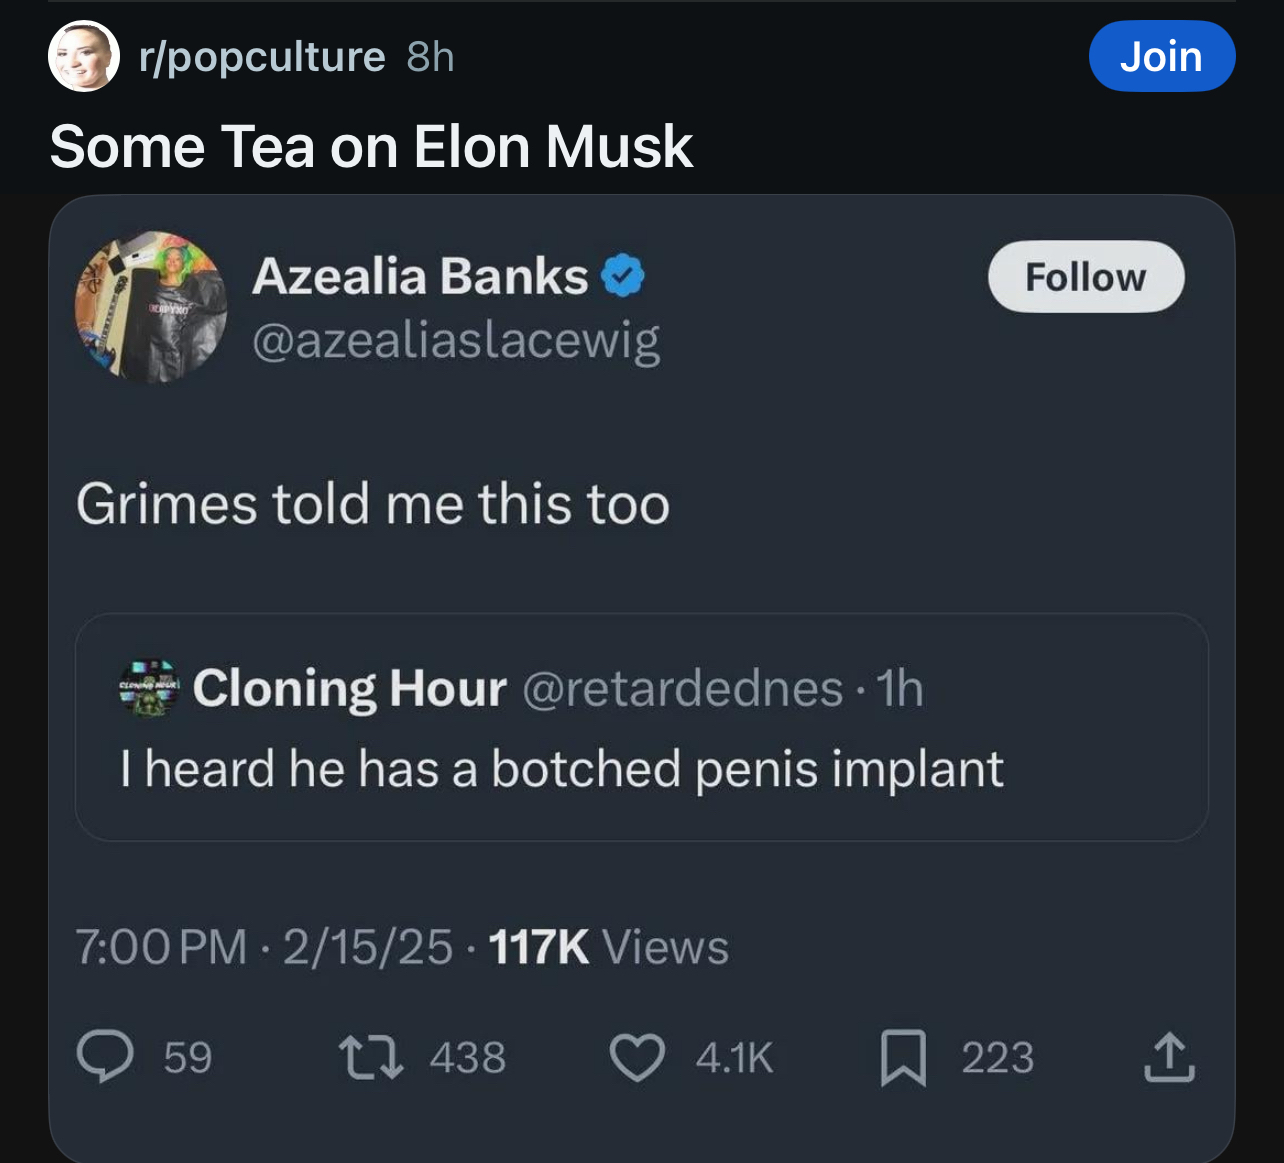The height and width of the screenshot is (1163, 1284).
Task: Tap the retweet arrows icon
Action: (371, 1058)
